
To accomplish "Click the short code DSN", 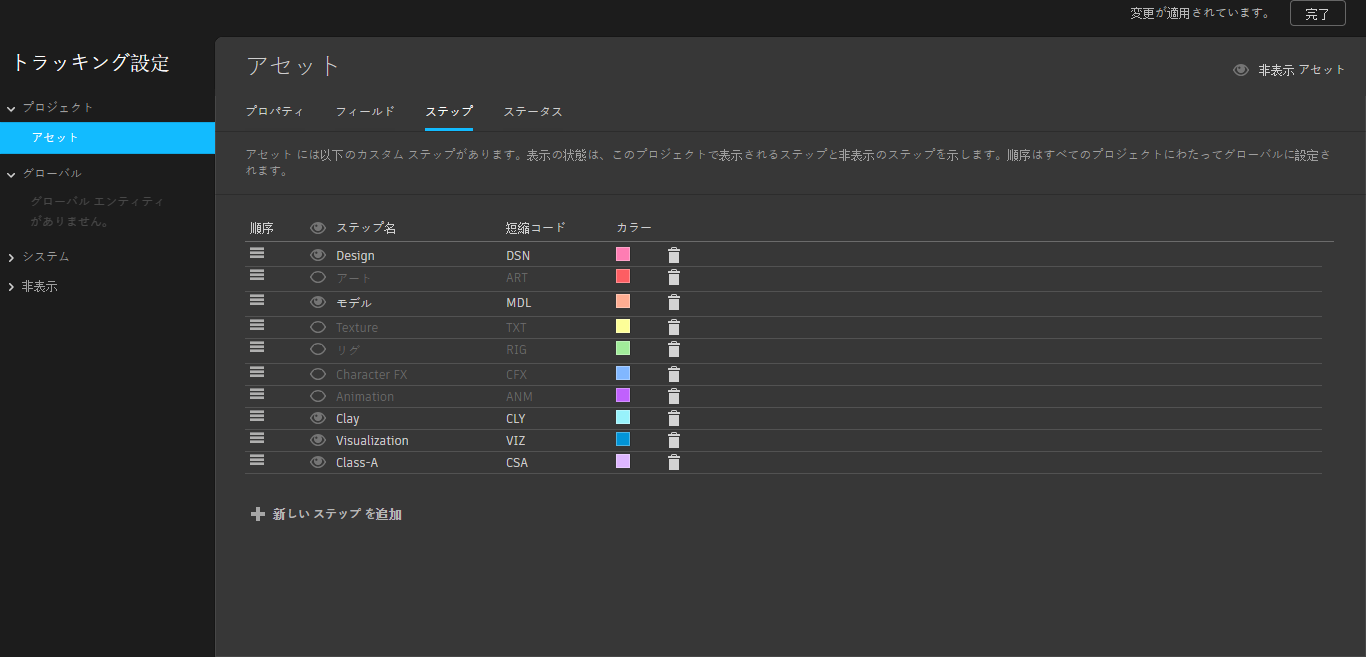I will [x=518, y=256].
